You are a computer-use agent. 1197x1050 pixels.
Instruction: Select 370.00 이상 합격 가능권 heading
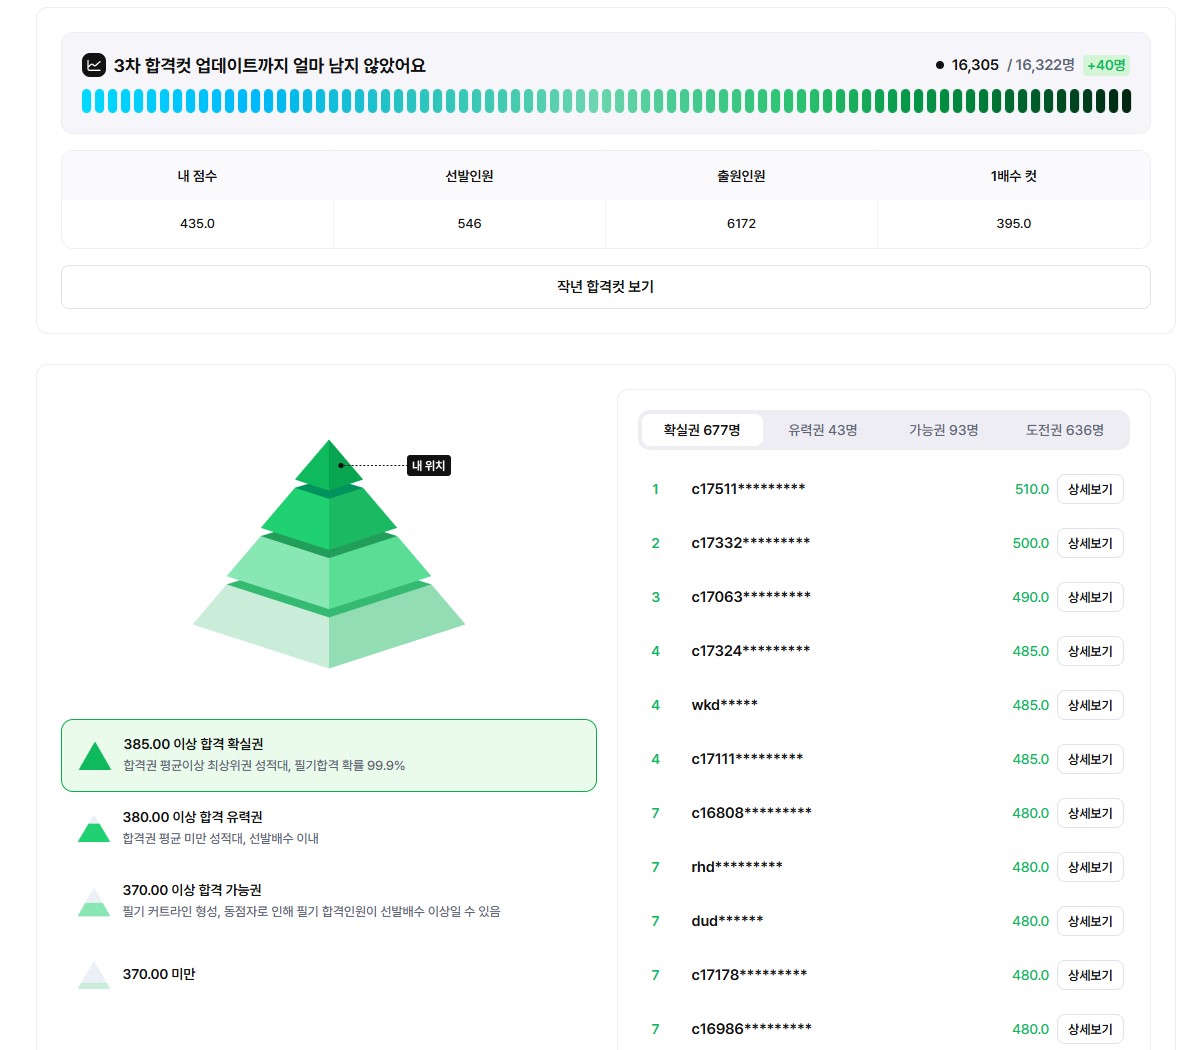(x=192, y=890)
